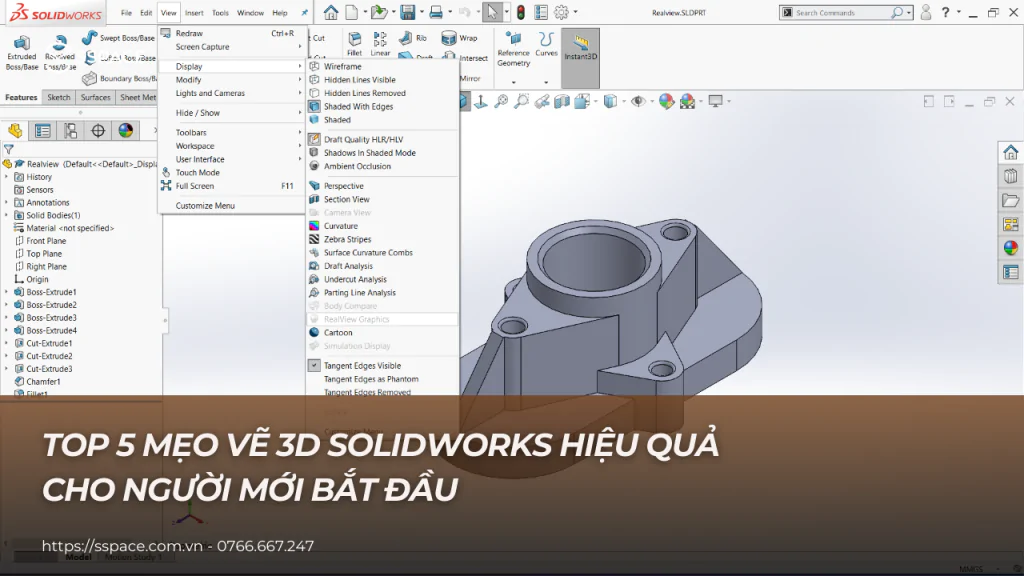Image resolution: width=1024 pixels, height=576 pixels.
Task: Click the New document icon
Action: point(352,12)
